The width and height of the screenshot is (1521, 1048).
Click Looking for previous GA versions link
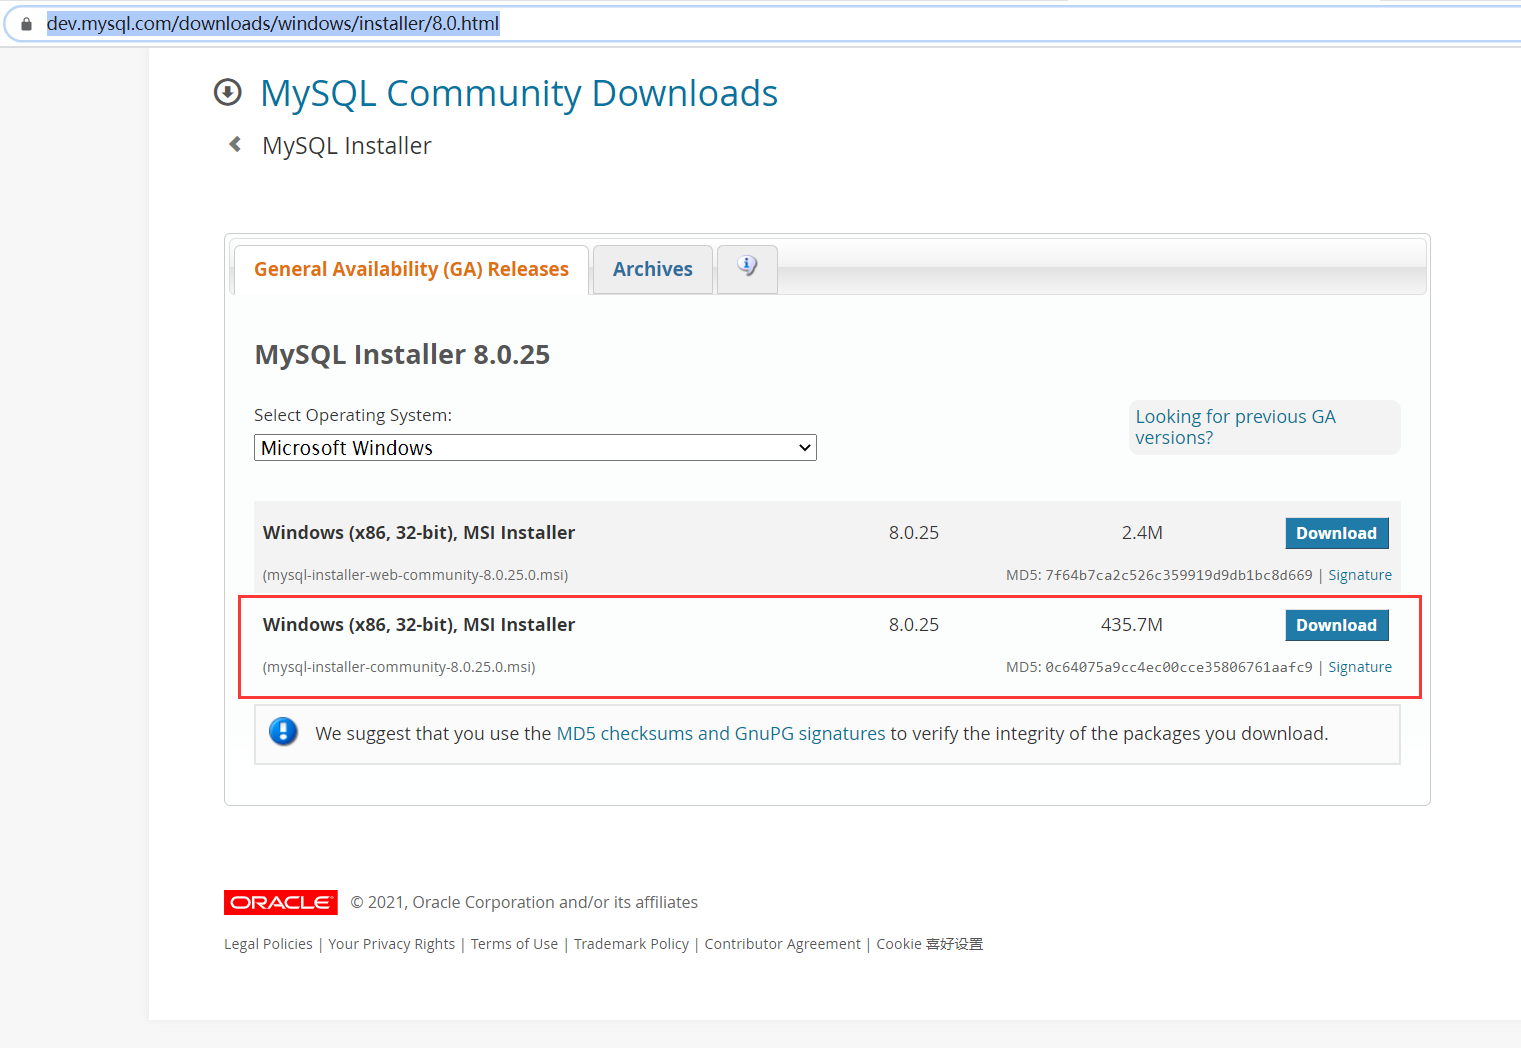click(x=1234, y=427)
